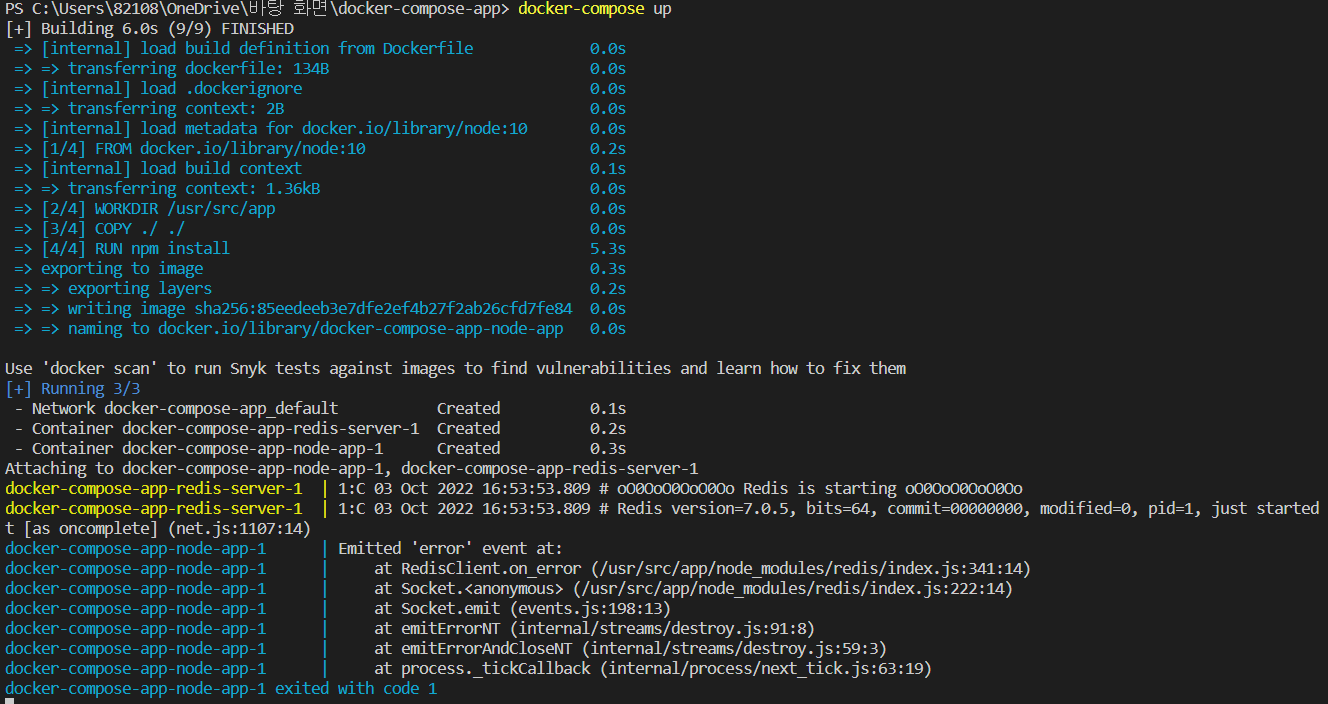1328x704 pixels.
Task: Click '[internal] load .dockerignore' line
Action: pos(320,89)
